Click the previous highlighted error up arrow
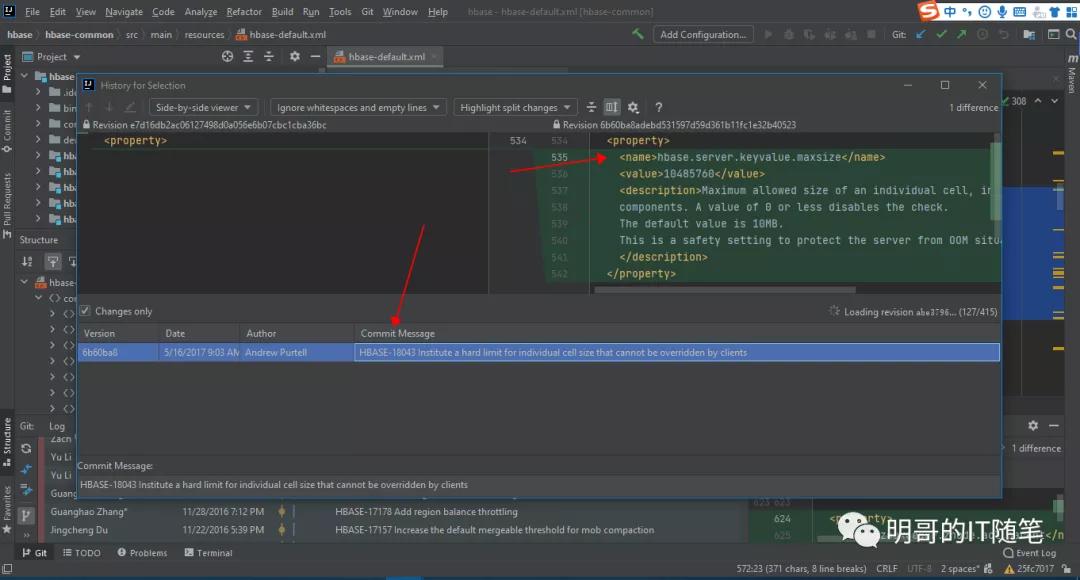The width and height of the screenshot is (1080, 580). [1038, 101]
